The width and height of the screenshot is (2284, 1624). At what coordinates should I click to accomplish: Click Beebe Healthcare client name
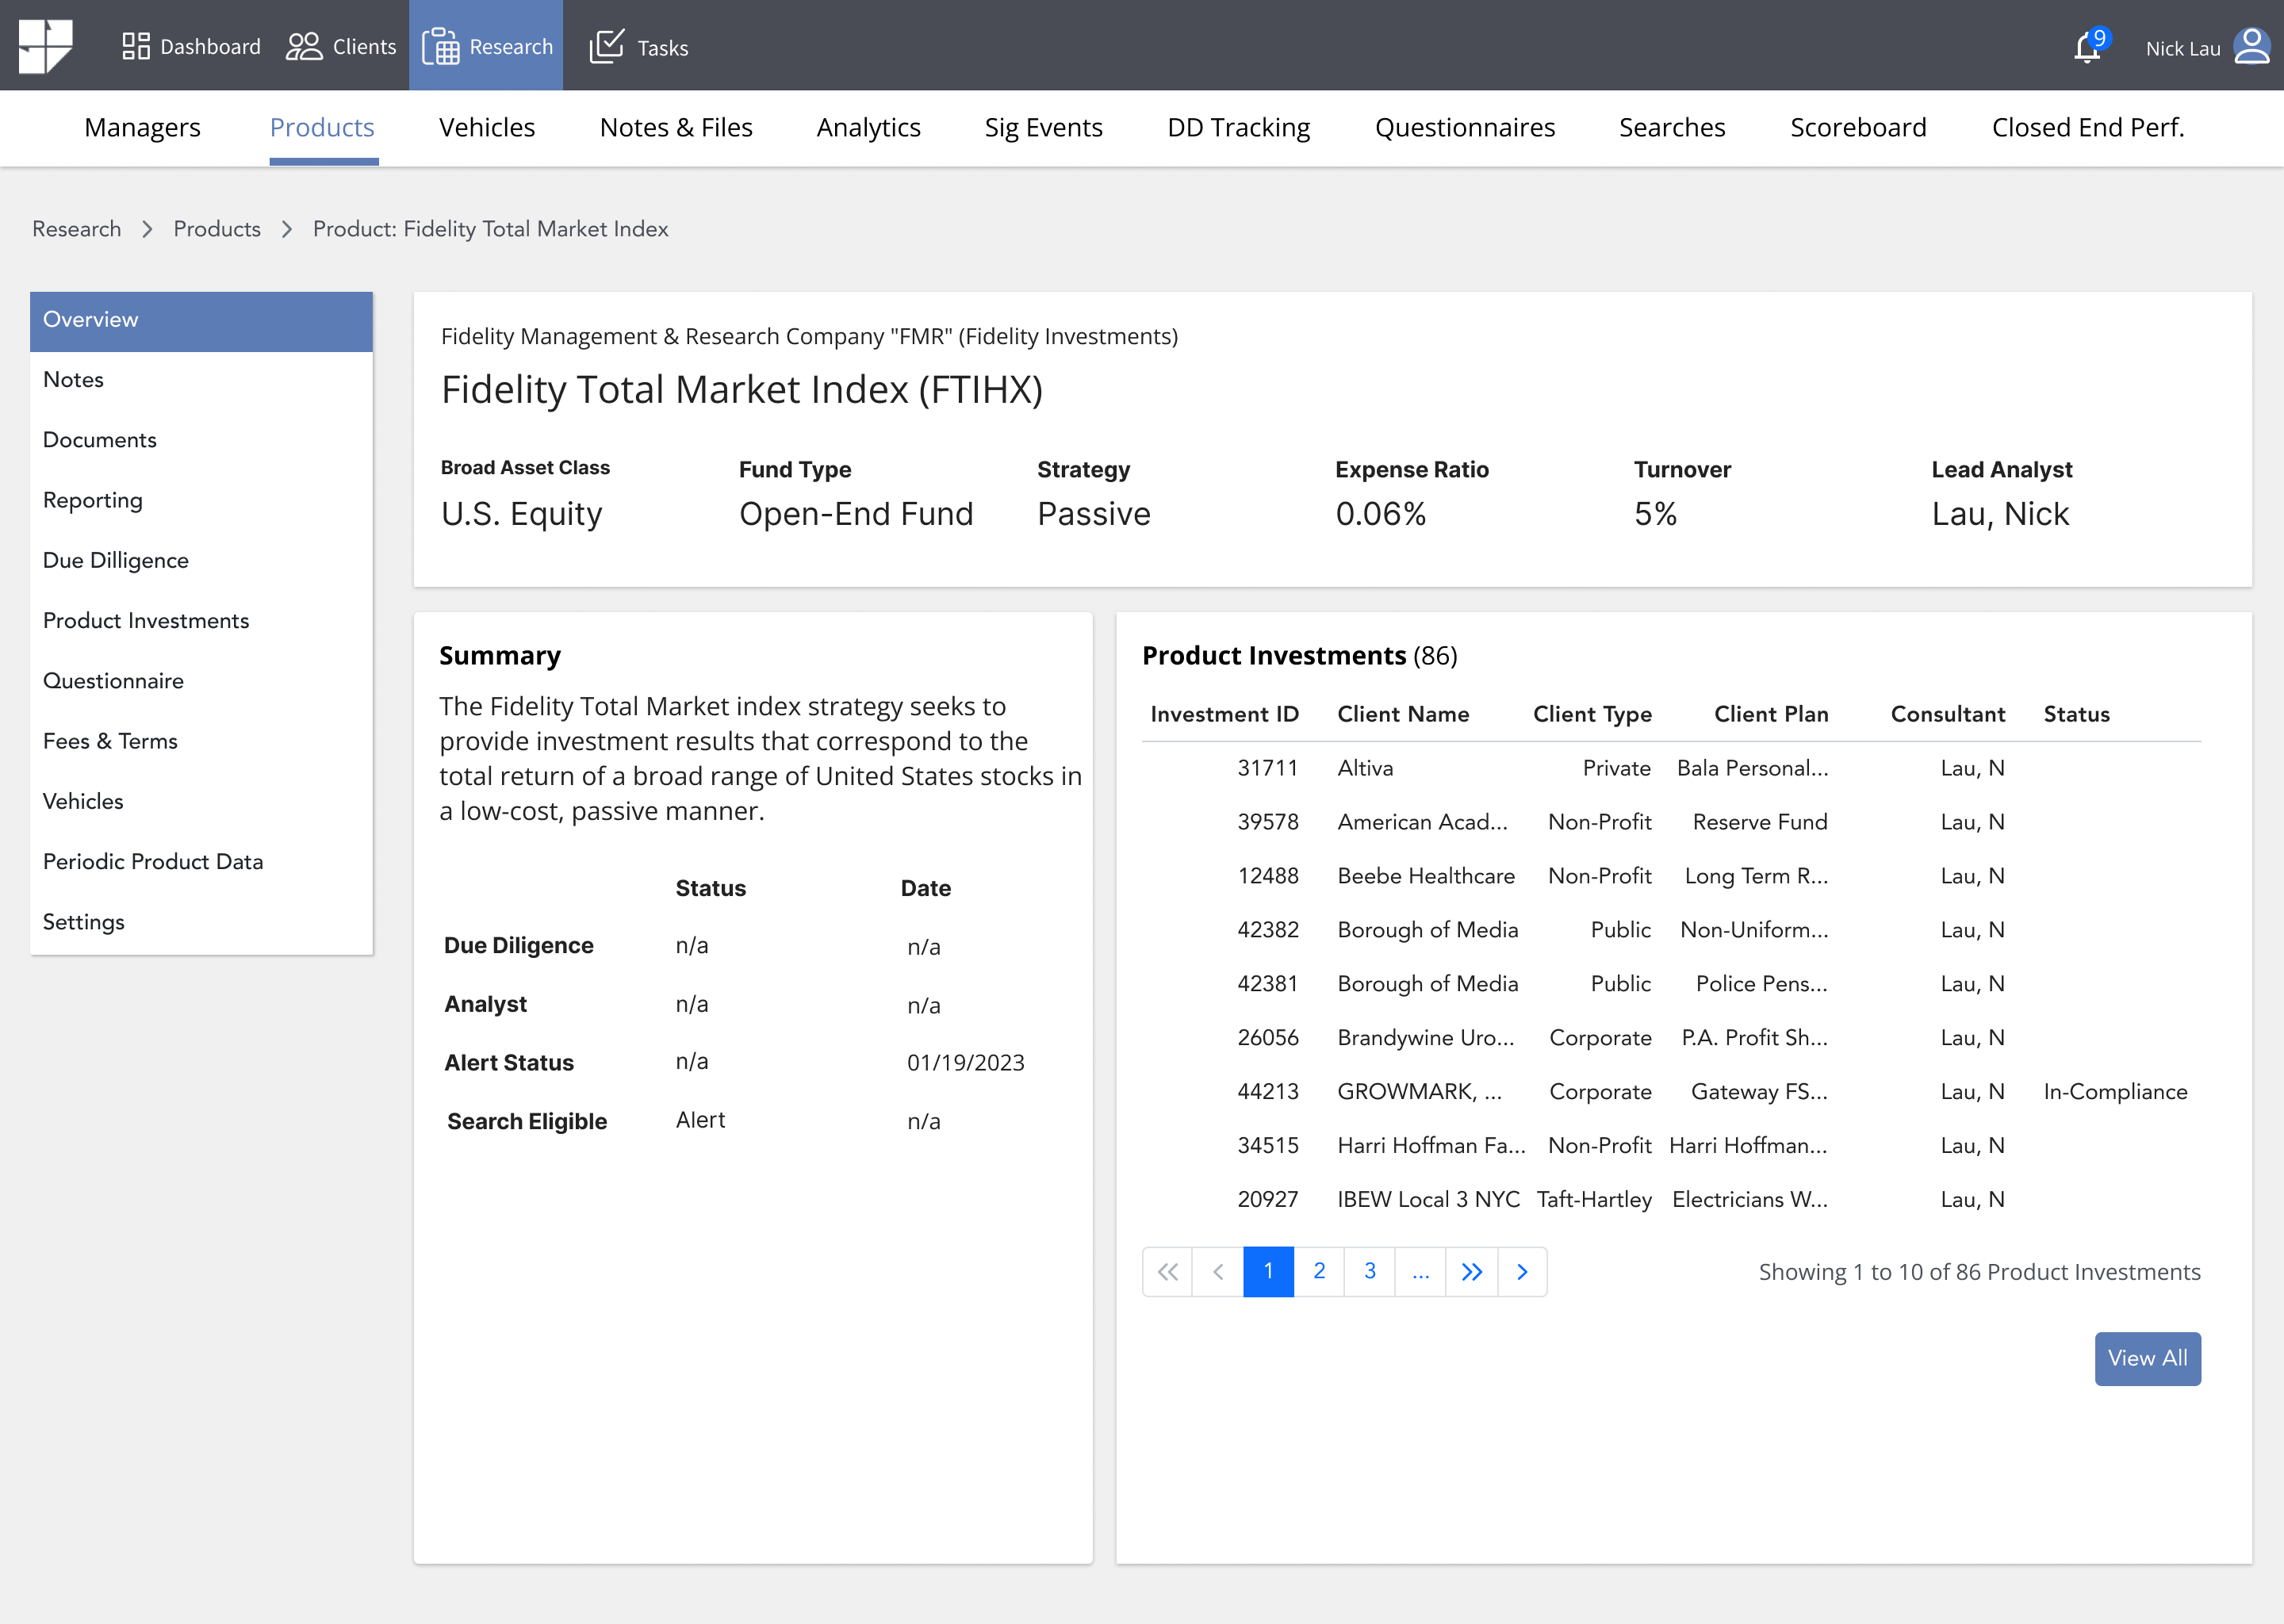pyautogui.click(x=1426, y=876)
